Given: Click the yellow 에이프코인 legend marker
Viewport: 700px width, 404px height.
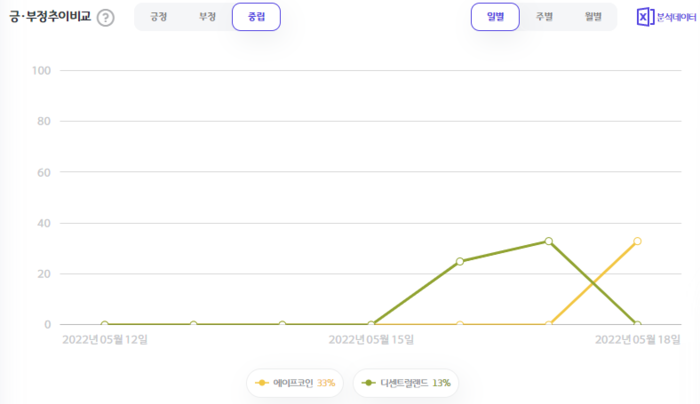Looking at the screenshot, I should coord(262,382).
